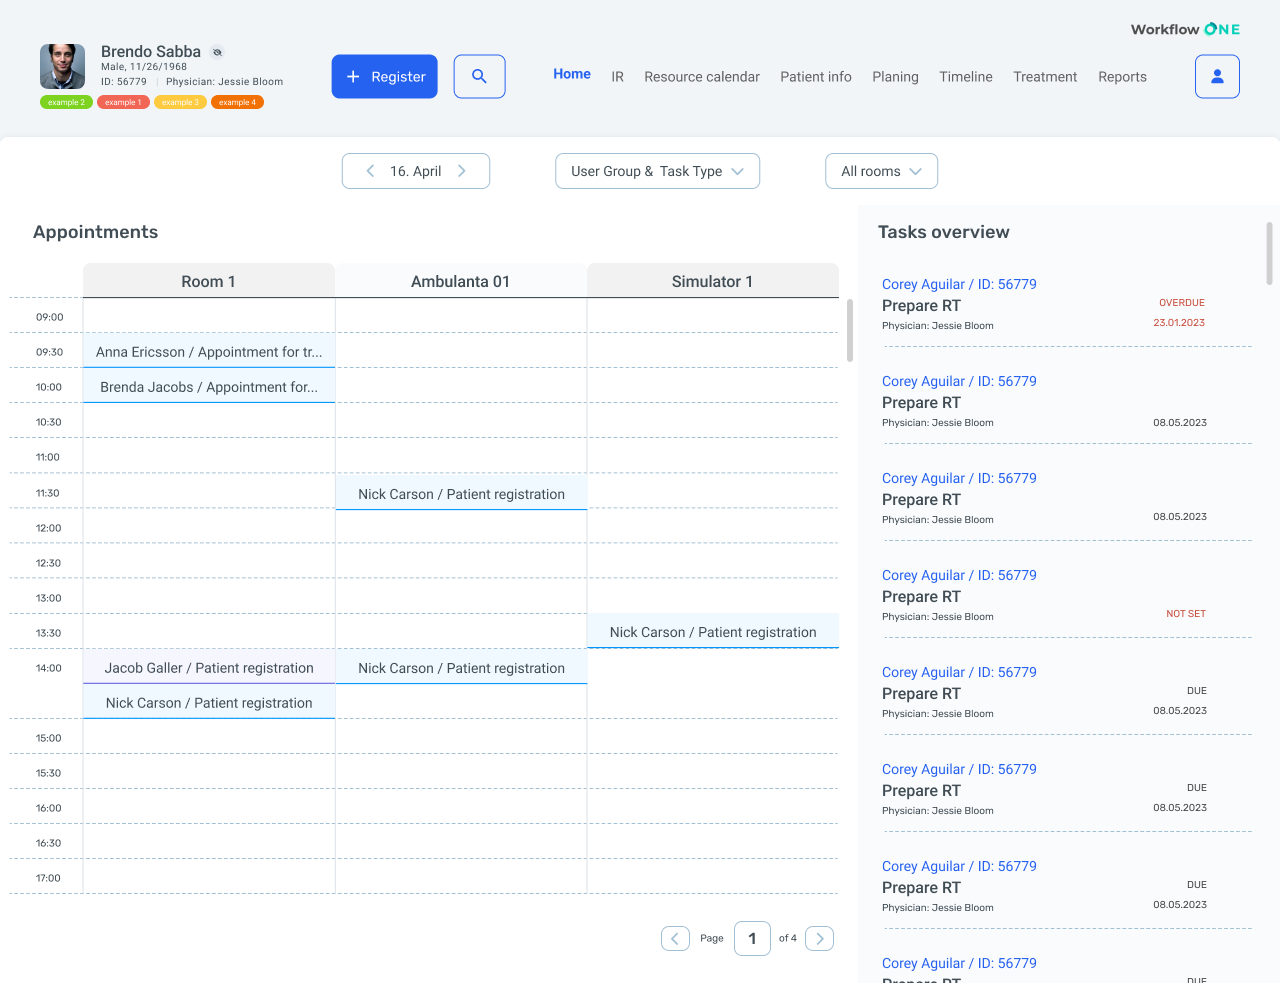Image resolution: width=1280 pixels, height=983 pixels.
Task: Open Nick Carson registration at 14:00 in Ambulanta 01
Action: (x=461, y=667)
